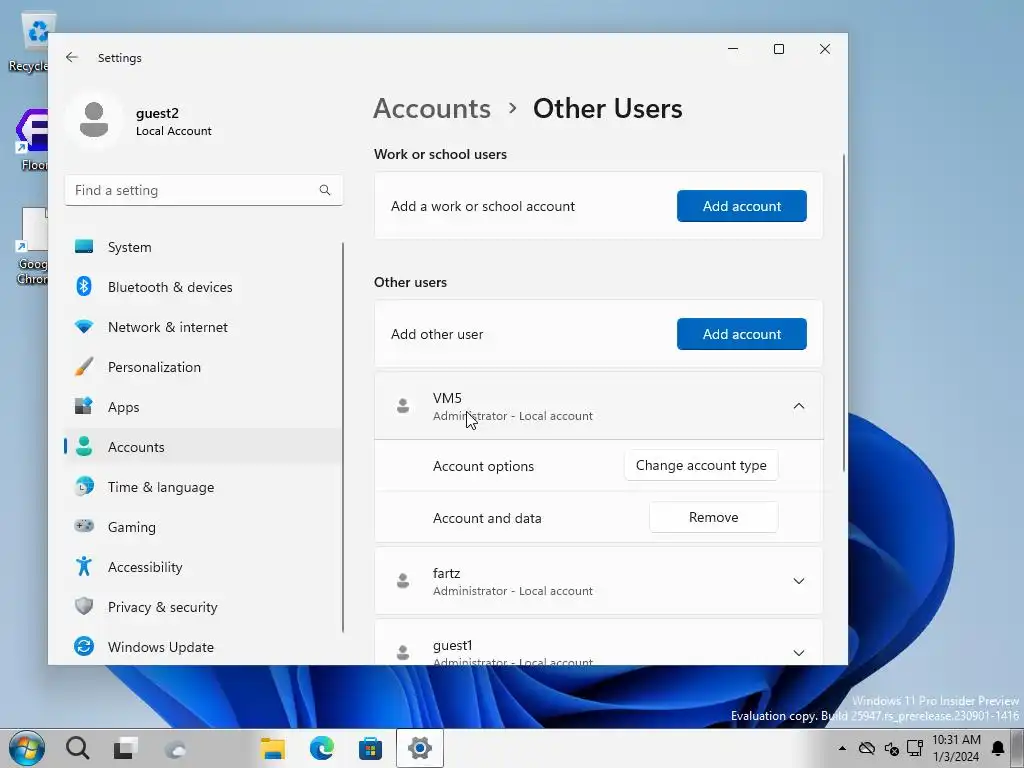
Task: Focus the Find a setting search box
Action: click(203, 190)
